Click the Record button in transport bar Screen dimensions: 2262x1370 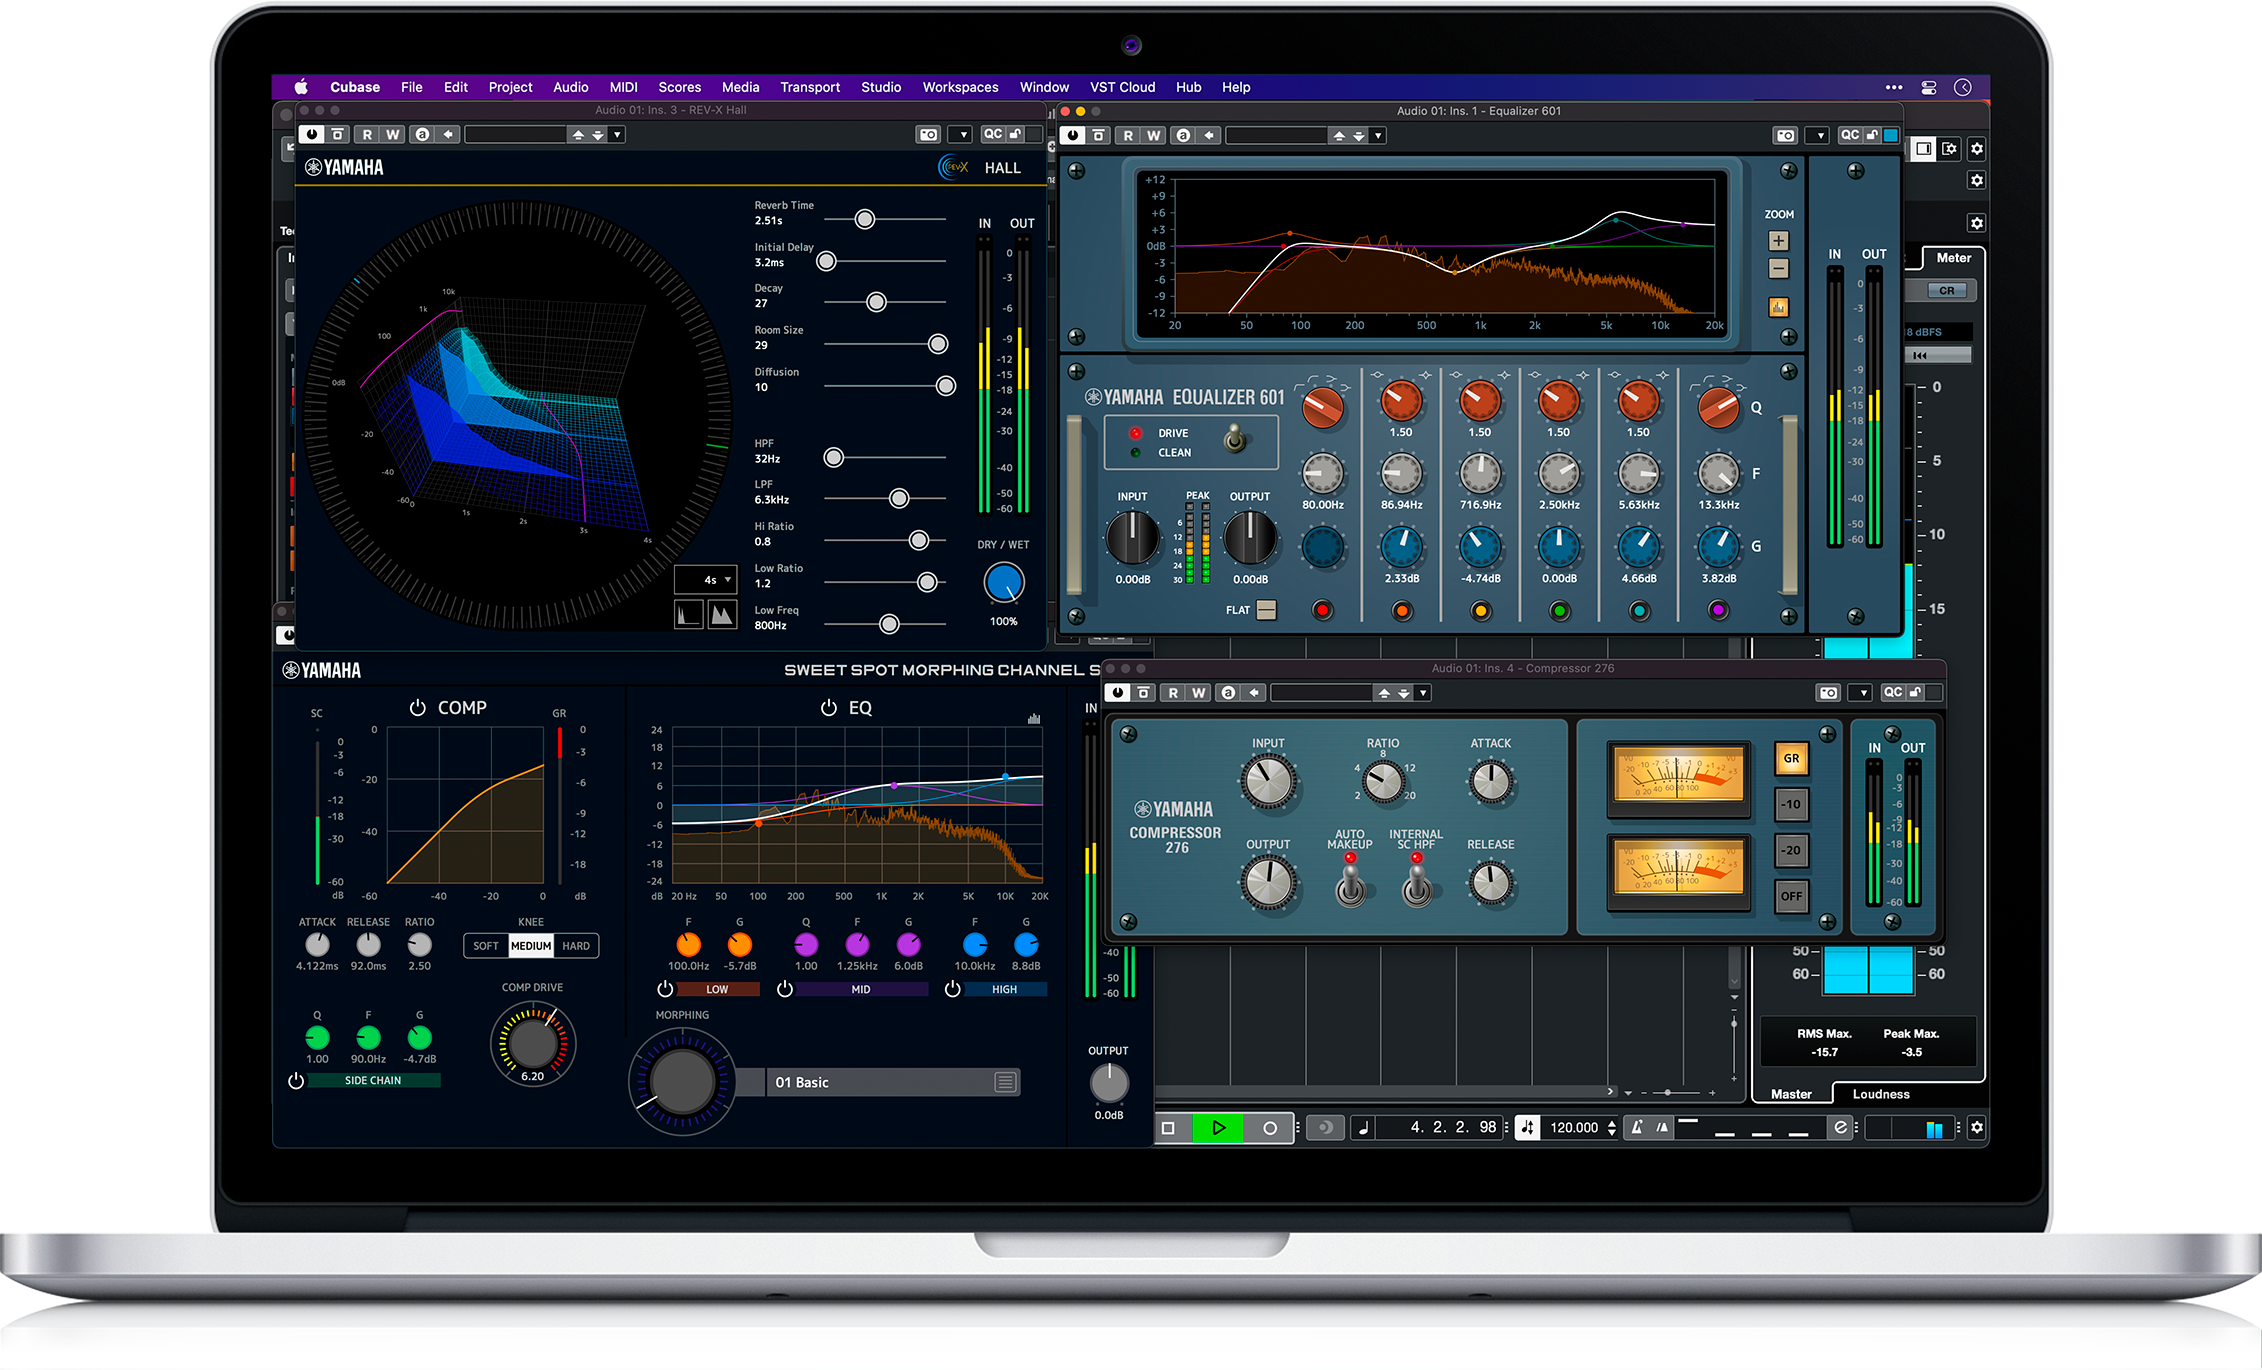click(1269, 1128)
